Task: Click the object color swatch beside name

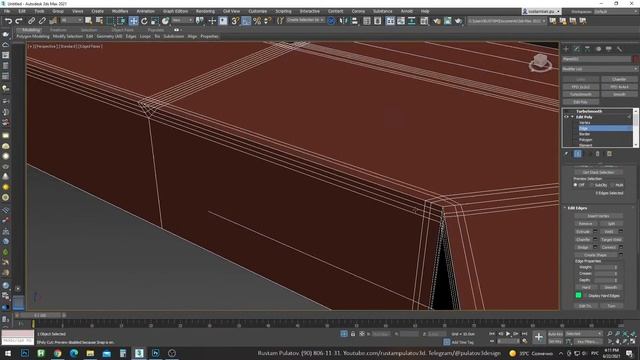Action: (x=635, y=59)
